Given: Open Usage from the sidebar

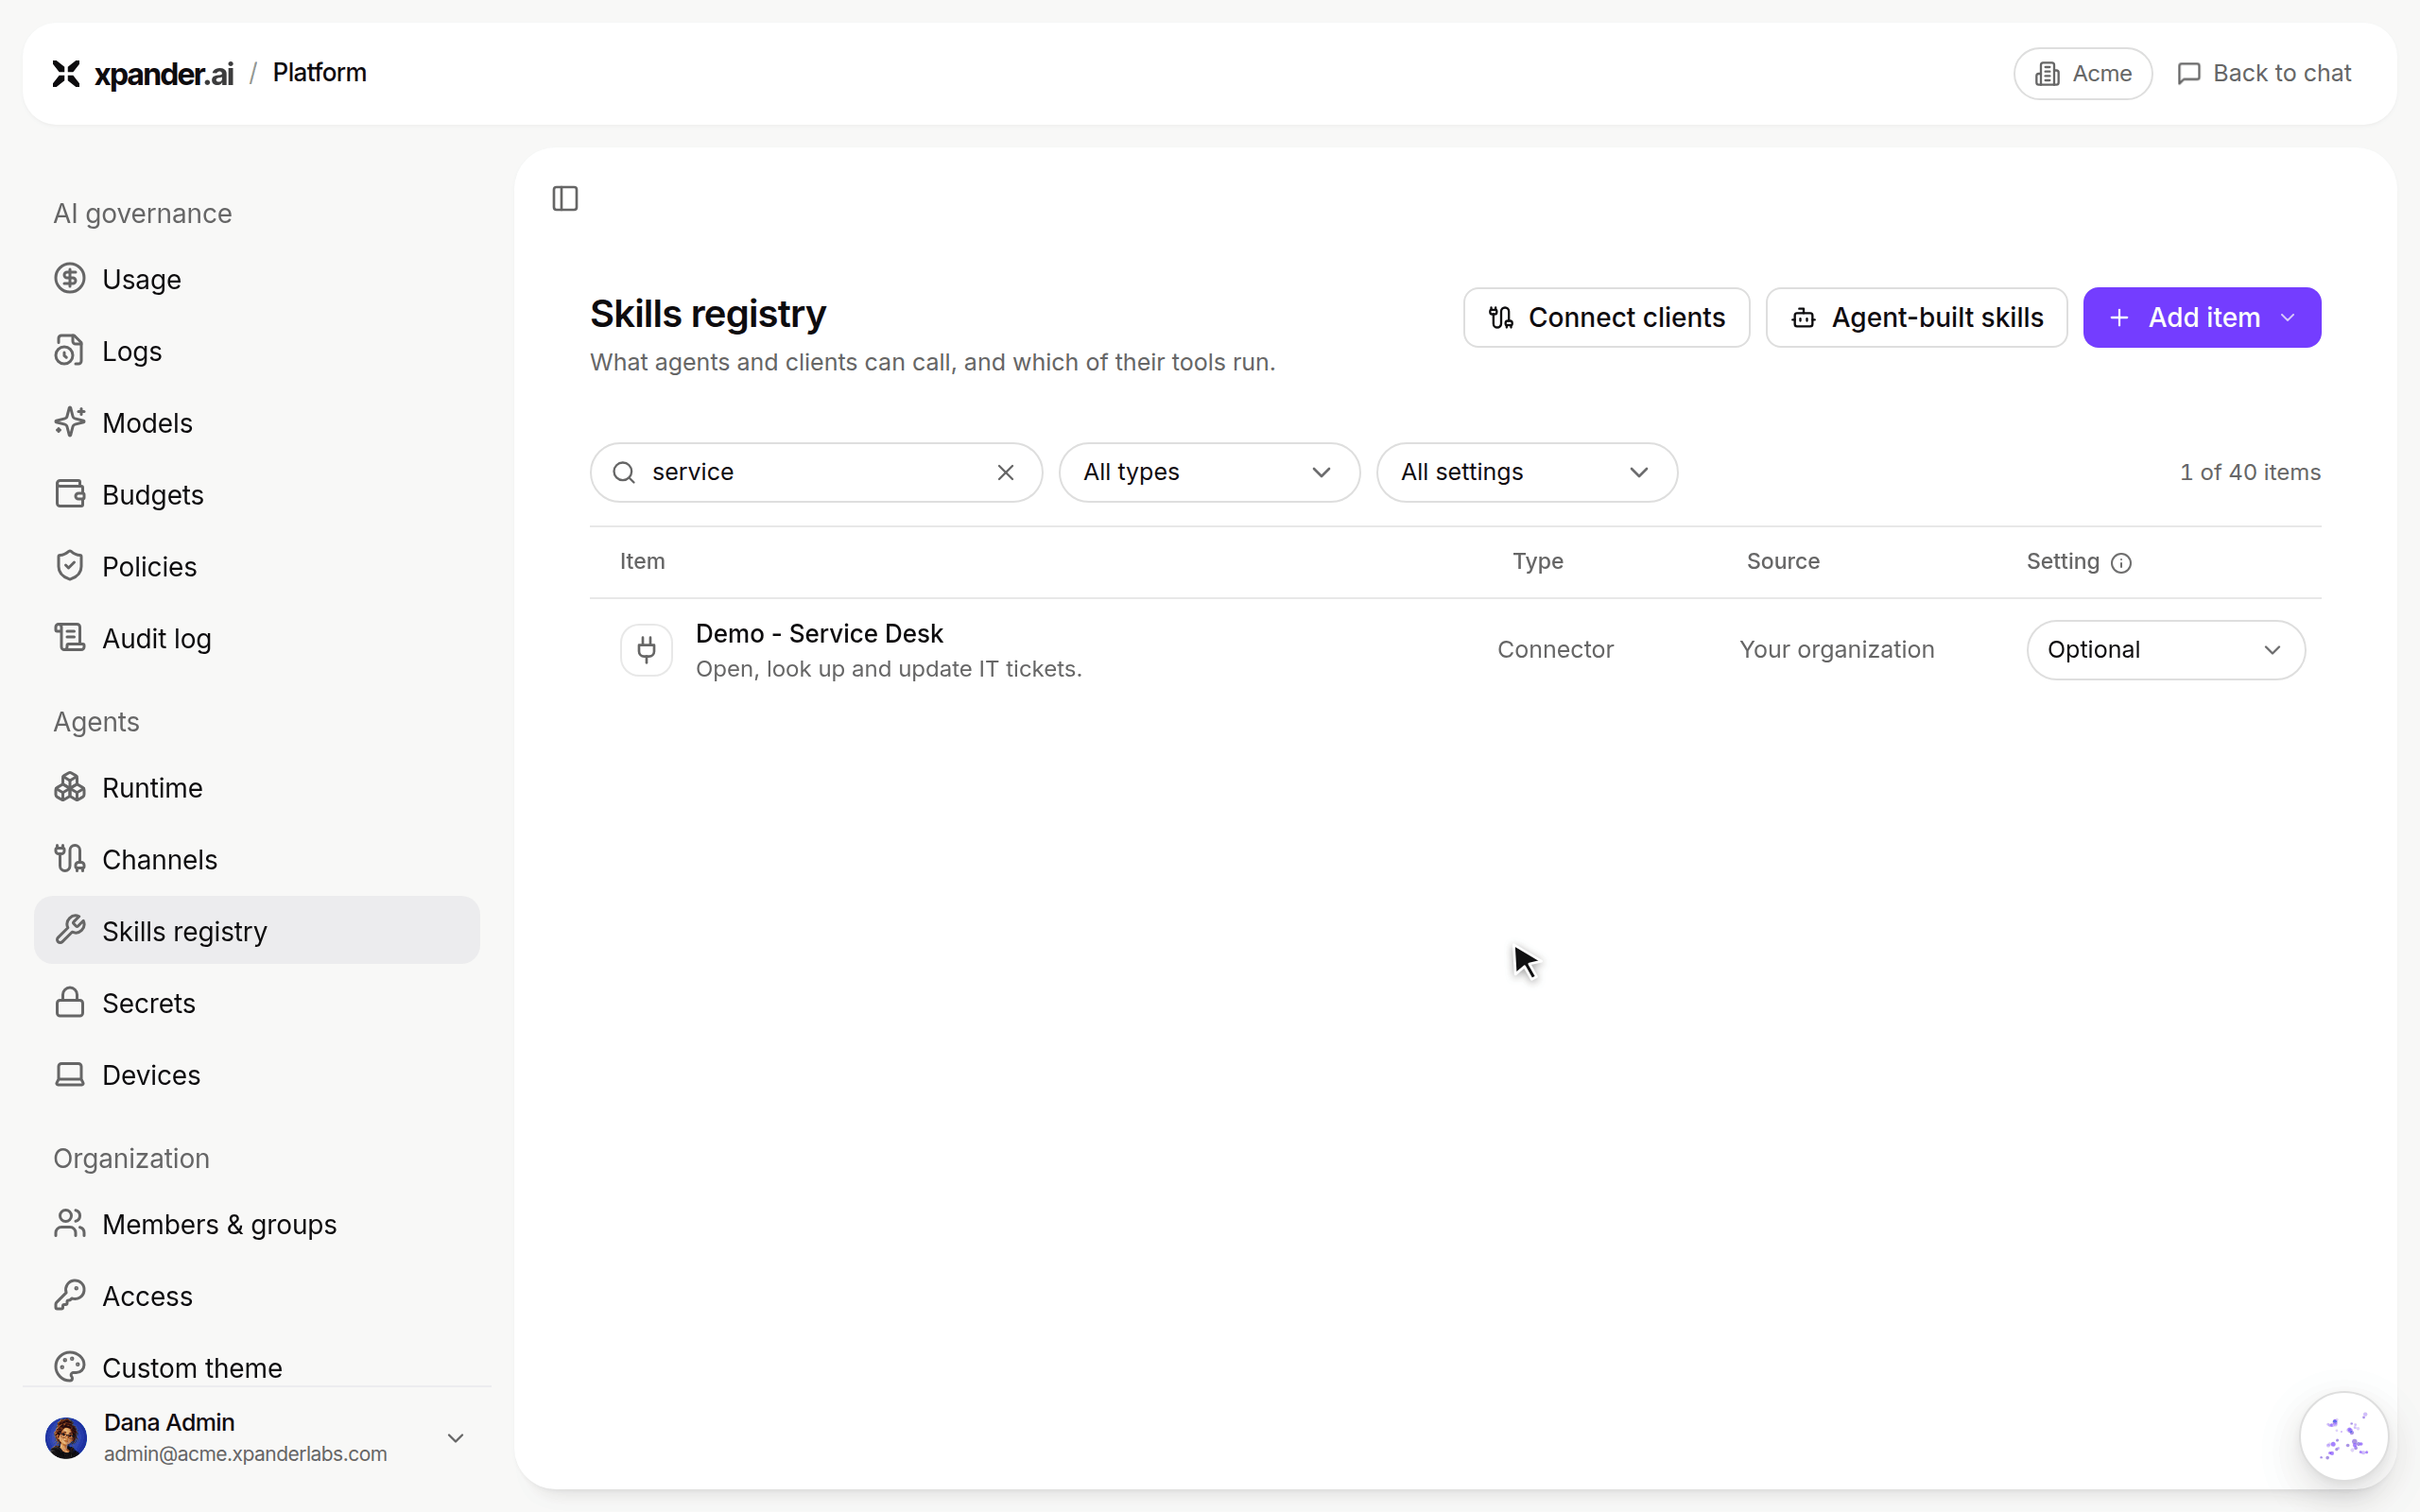Looking at the screenshot, I should 256,279.
